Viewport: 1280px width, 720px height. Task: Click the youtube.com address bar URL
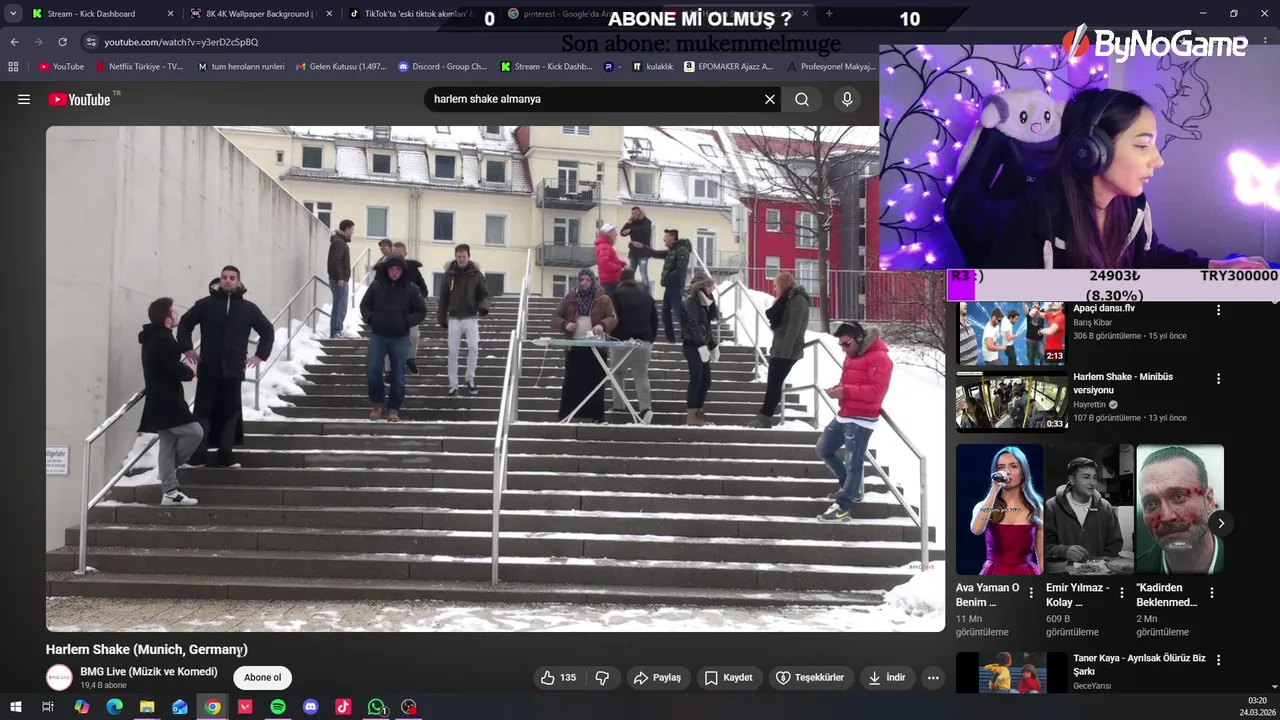coord(181,42)
